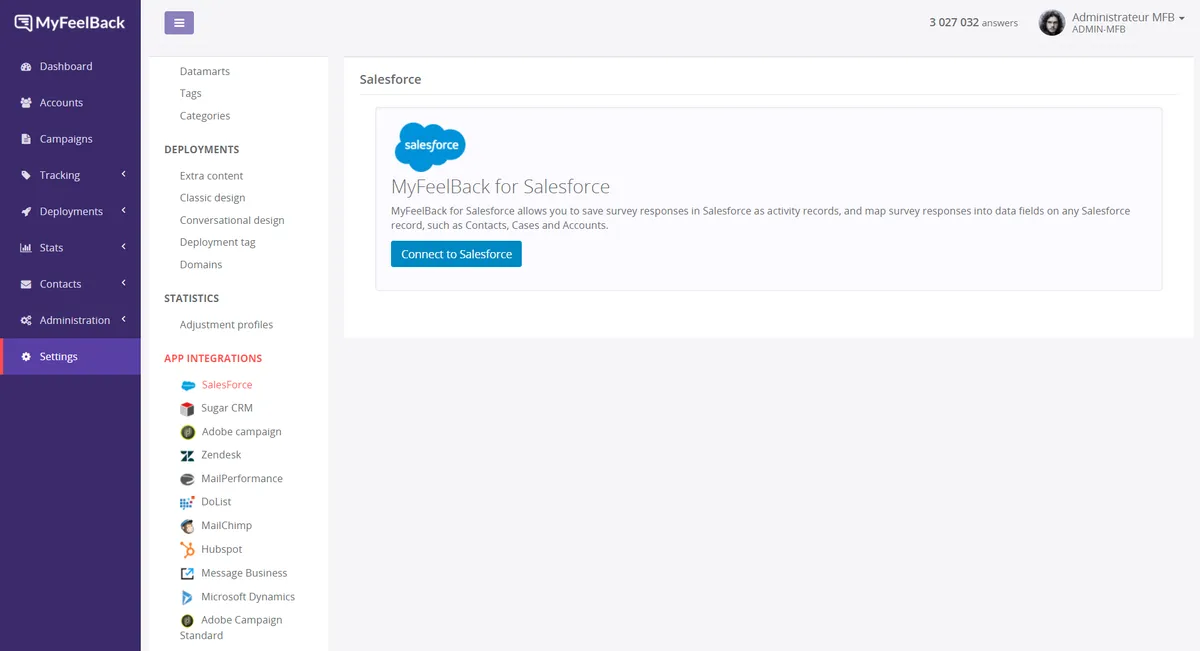Viewport: 1200px width, 651px height.
Task: Select the Adobe Campaign Standard icon
Action: click(x=187, y=620)
